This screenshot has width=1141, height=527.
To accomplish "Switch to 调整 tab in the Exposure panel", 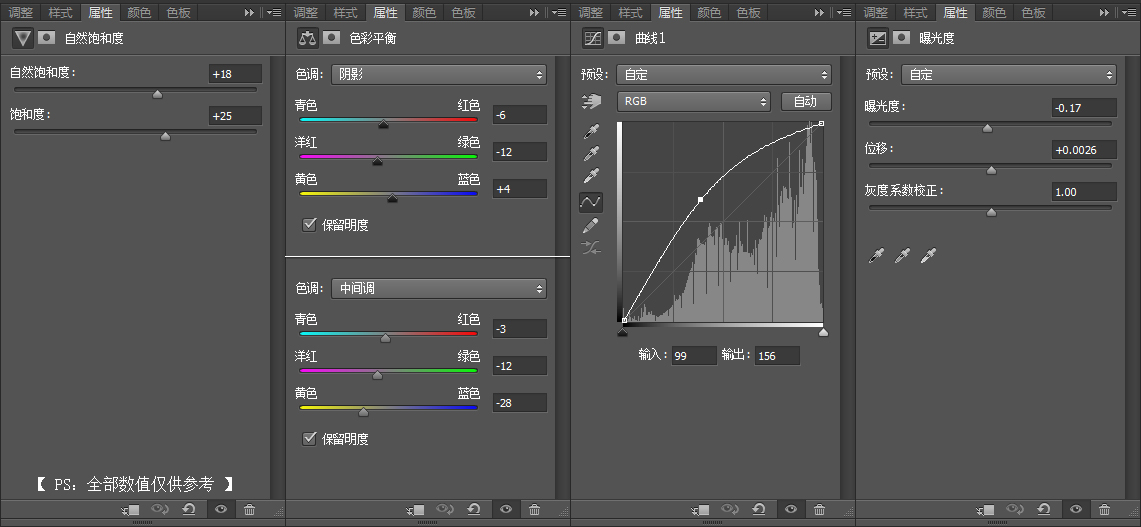I will coord(876,12).
